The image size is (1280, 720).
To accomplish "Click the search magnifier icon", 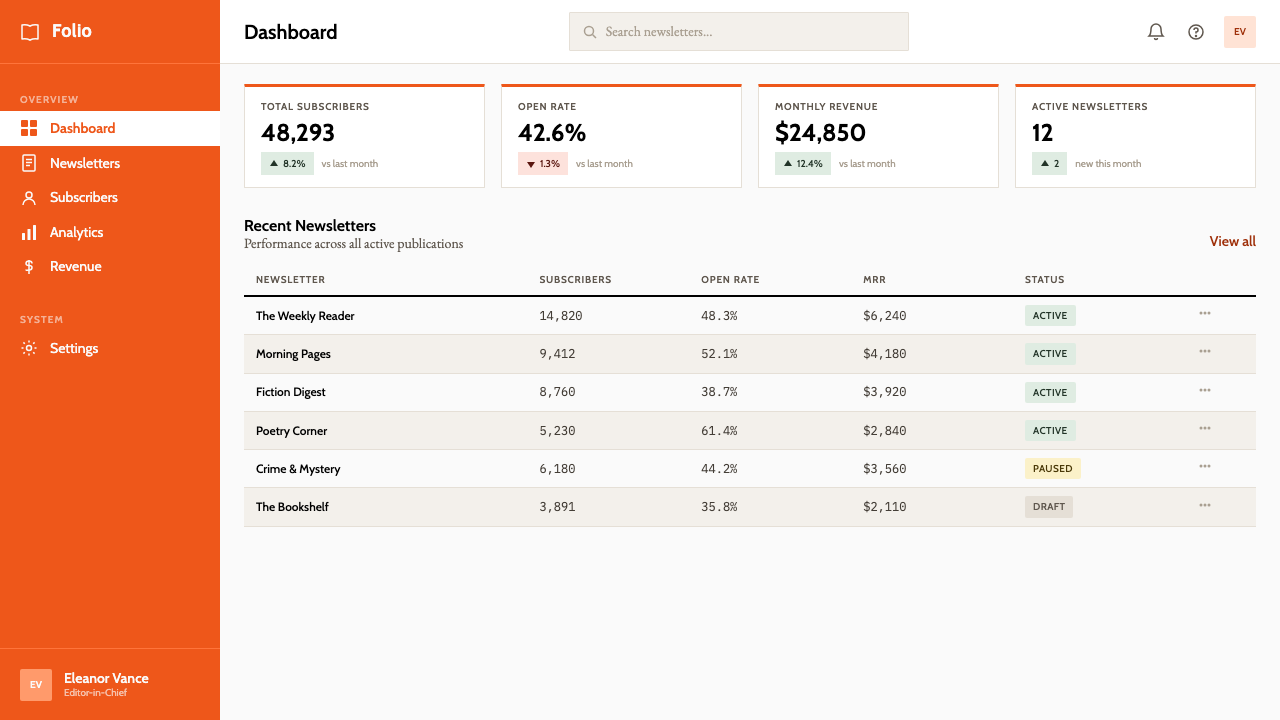I will click(590, 32).
